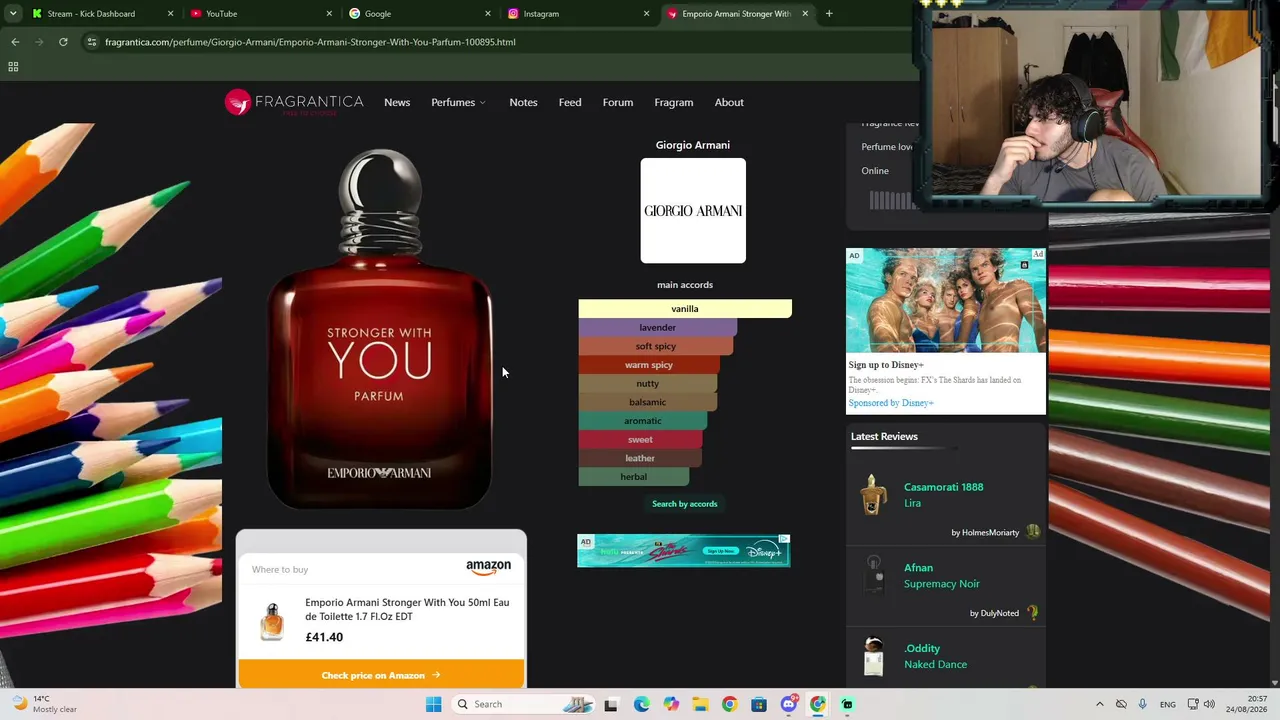Image resolution: width=1280 pixels, height=720 pixels.
Task: Select the vanilla accord bar
Action: [685, 309]
